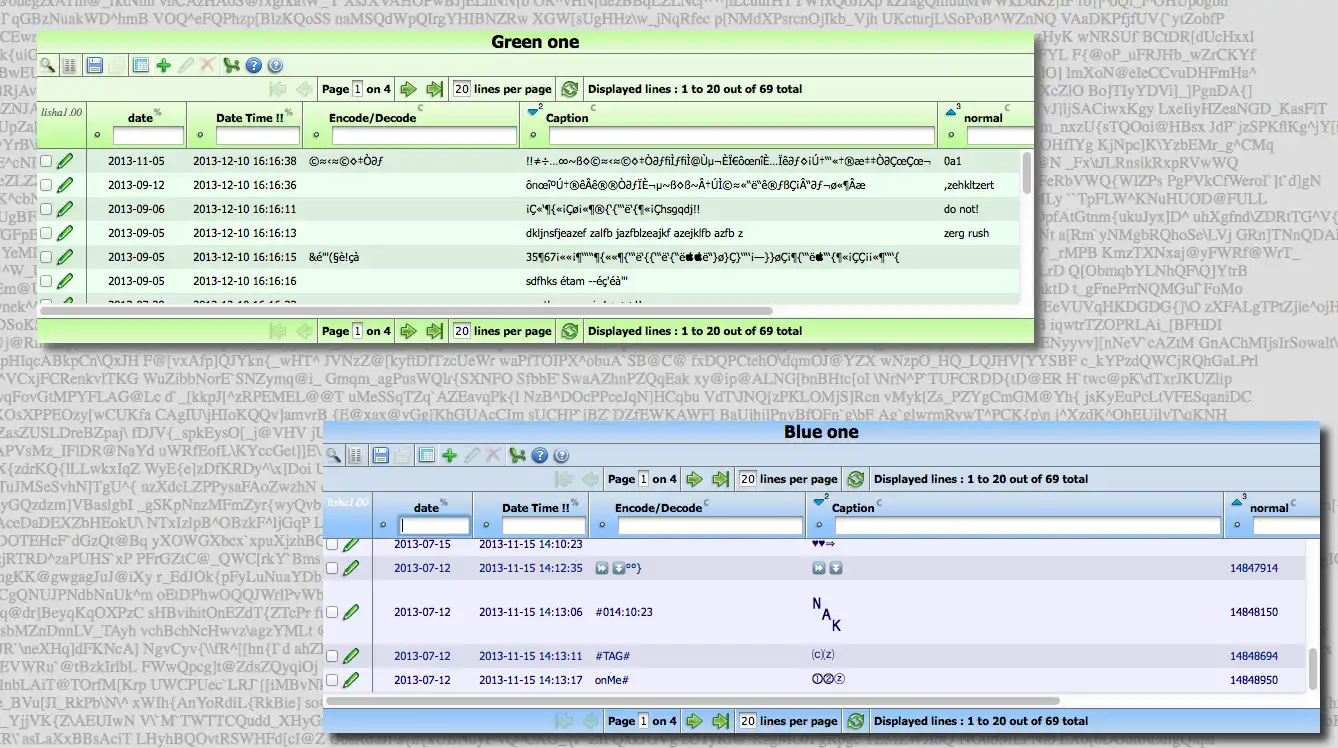The image size is (1338, 748).
Task: Click the horizontal scrollbar of Blue one table
Action: [x=692, y=701]
